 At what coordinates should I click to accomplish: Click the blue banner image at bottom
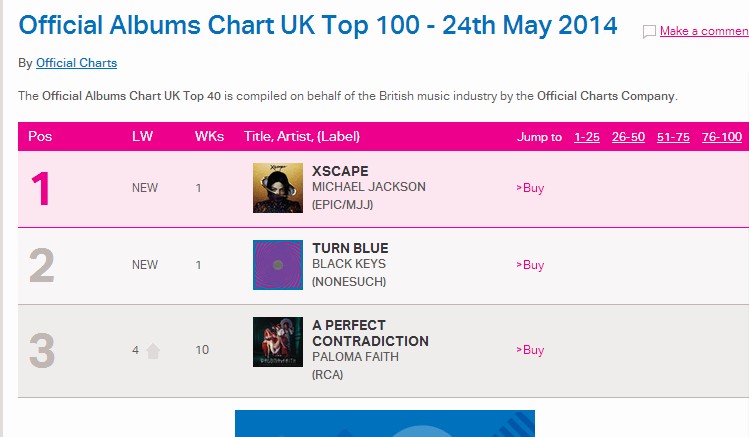point(385,424)
